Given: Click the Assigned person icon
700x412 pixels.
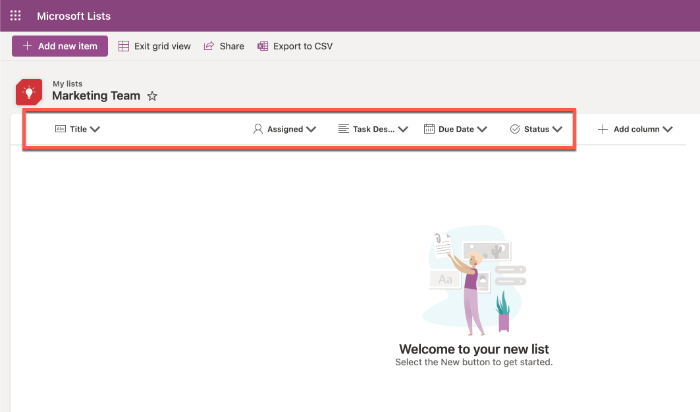Looking at the screenshot, I should pos(258,129).
